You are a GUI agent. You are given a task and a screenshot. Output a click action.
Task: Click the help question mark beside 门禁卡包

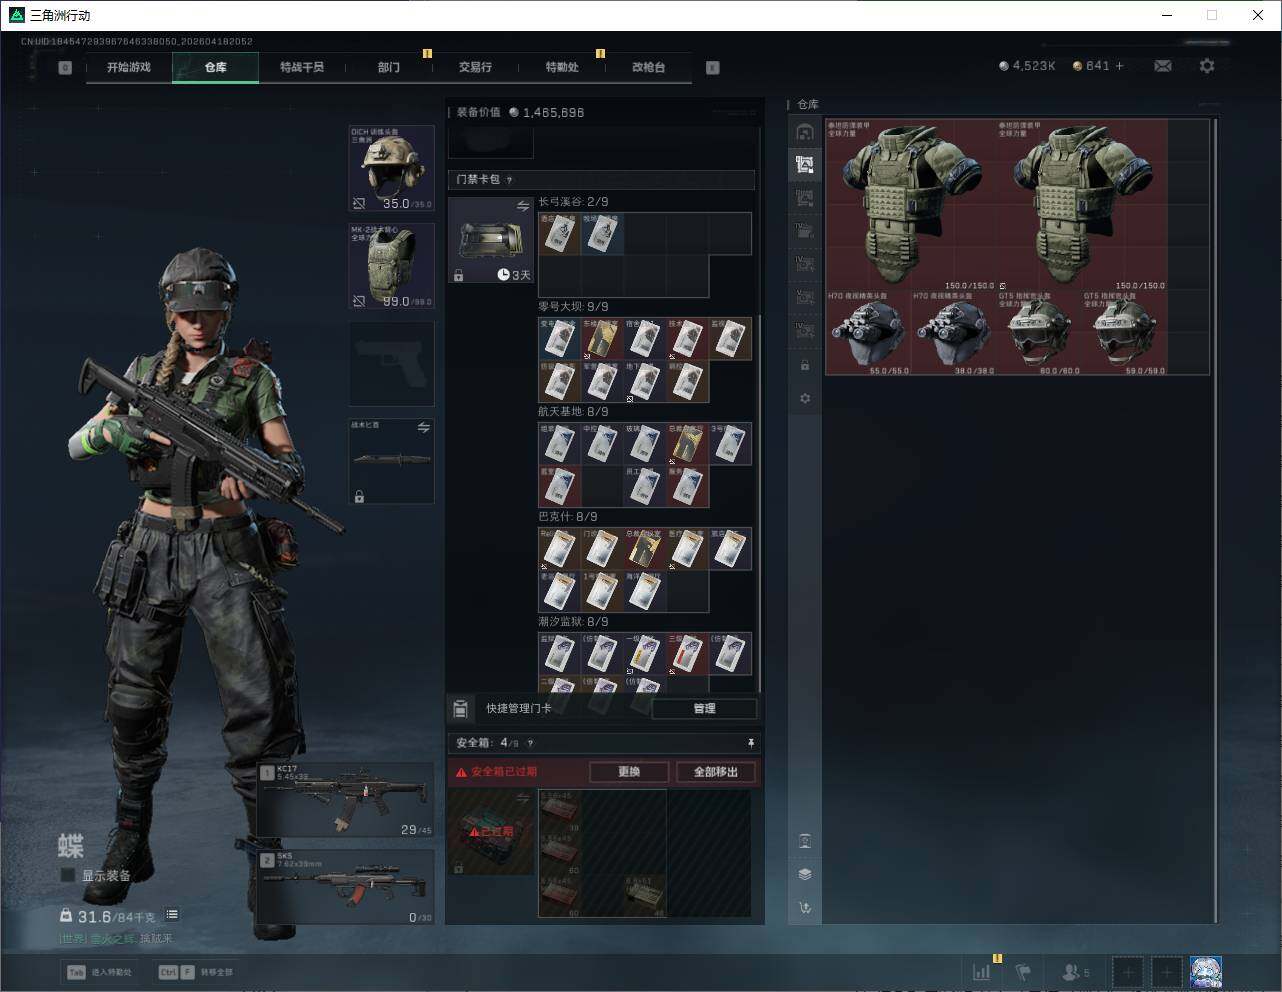(510, 180)
